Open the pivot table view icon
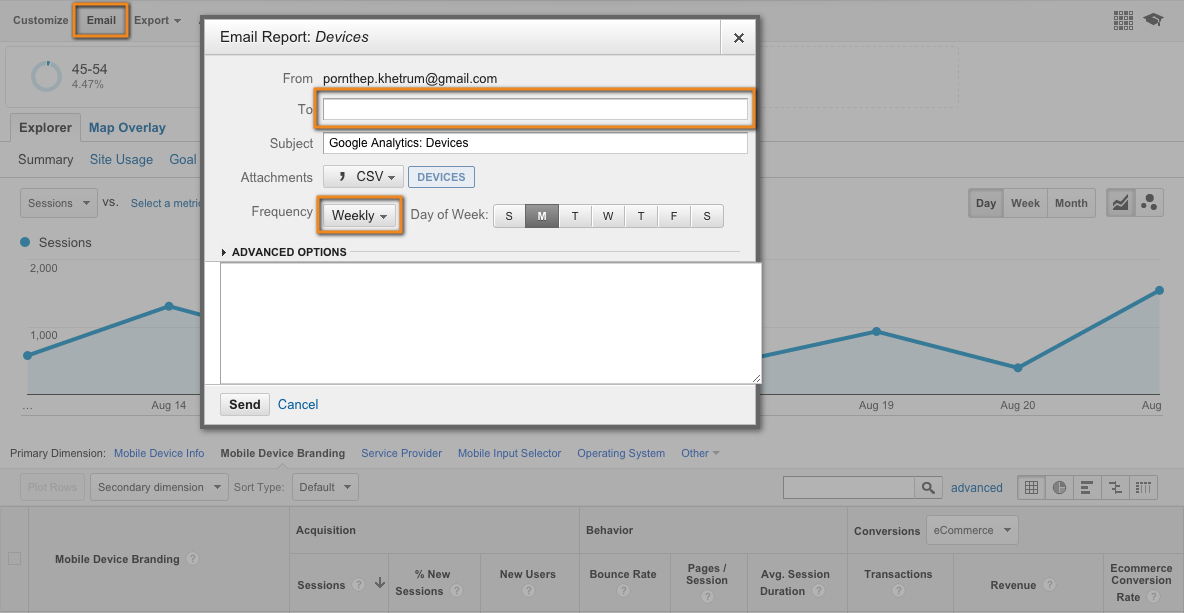 tap(1143, 488)
